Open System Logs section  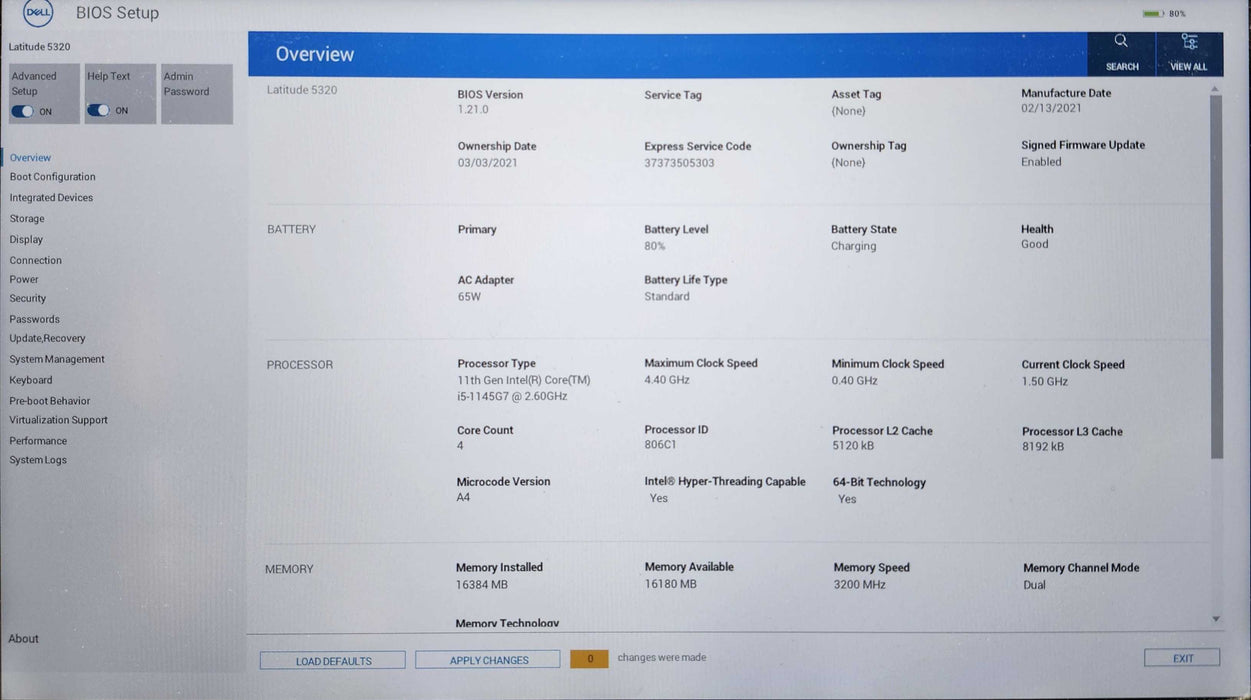(38, 460)
